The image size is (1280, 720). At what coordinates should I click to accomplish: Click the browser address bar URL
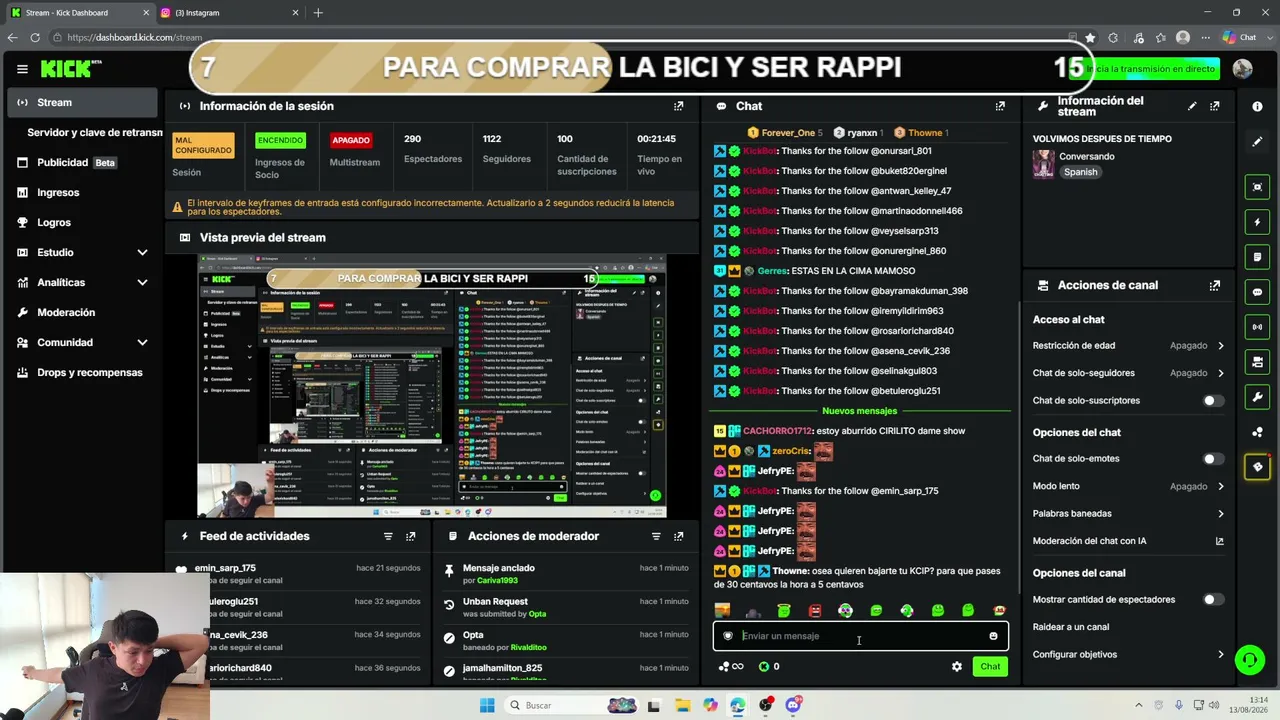coord(135,38)
